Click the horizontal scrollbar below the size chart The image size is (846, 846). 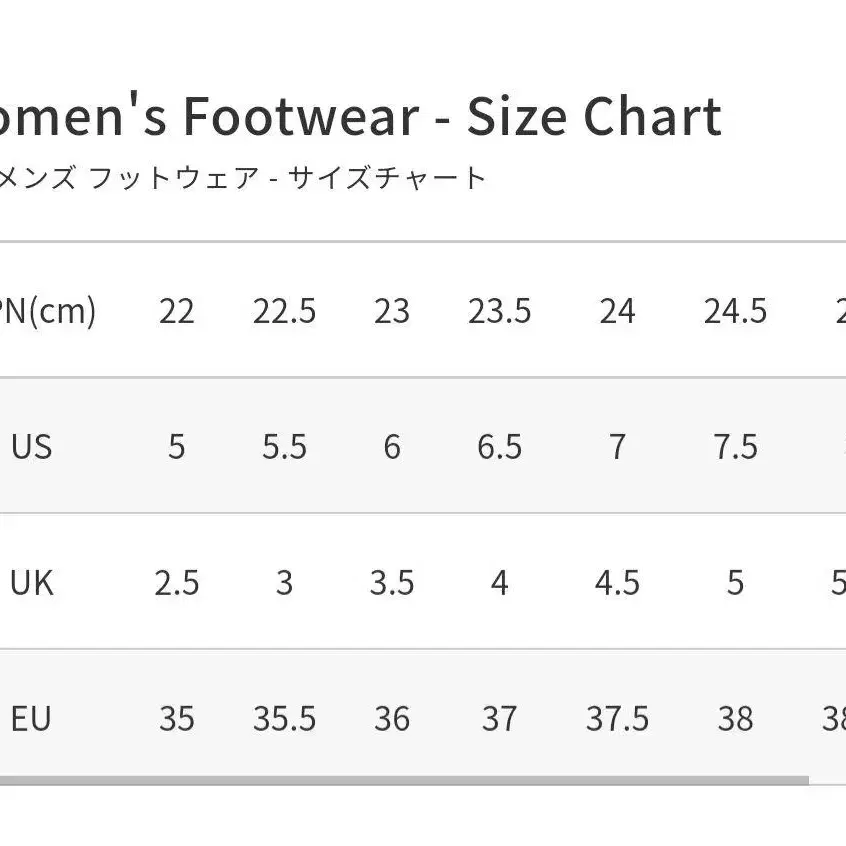pos(400,780)
